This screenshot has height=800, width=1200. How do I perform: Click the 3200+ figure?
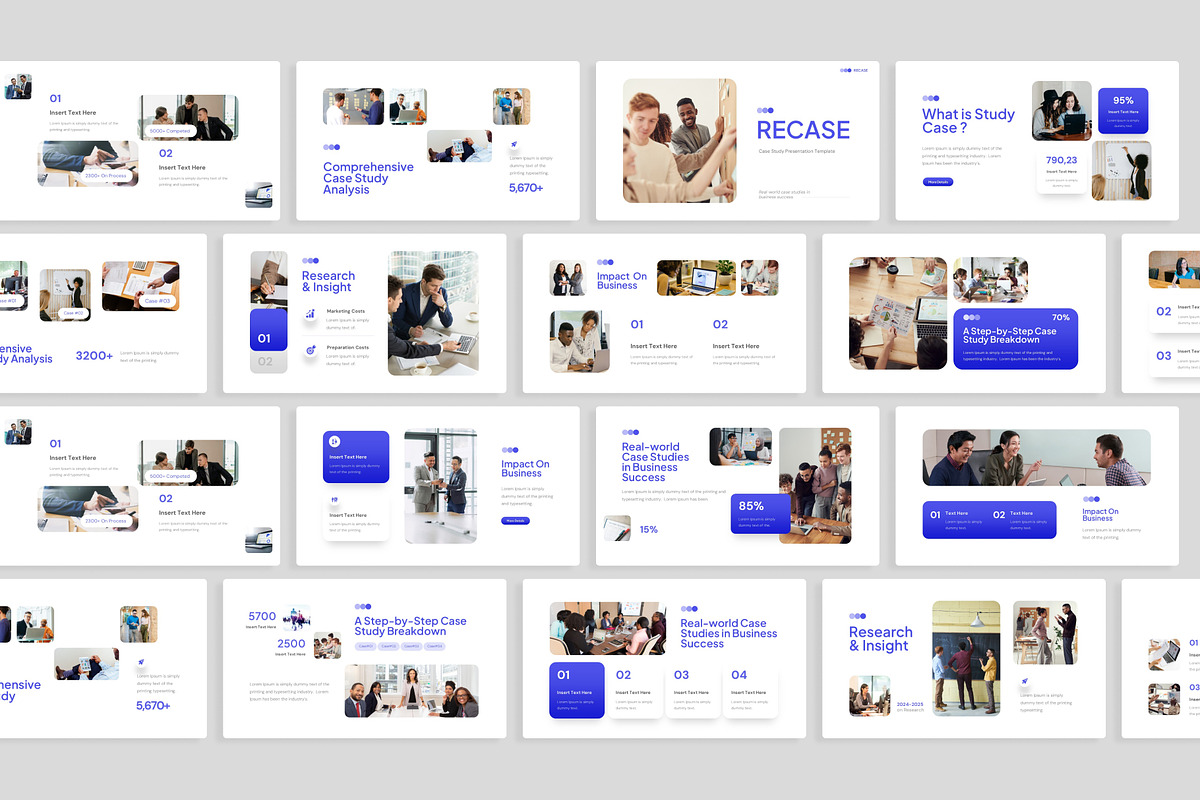92,356
